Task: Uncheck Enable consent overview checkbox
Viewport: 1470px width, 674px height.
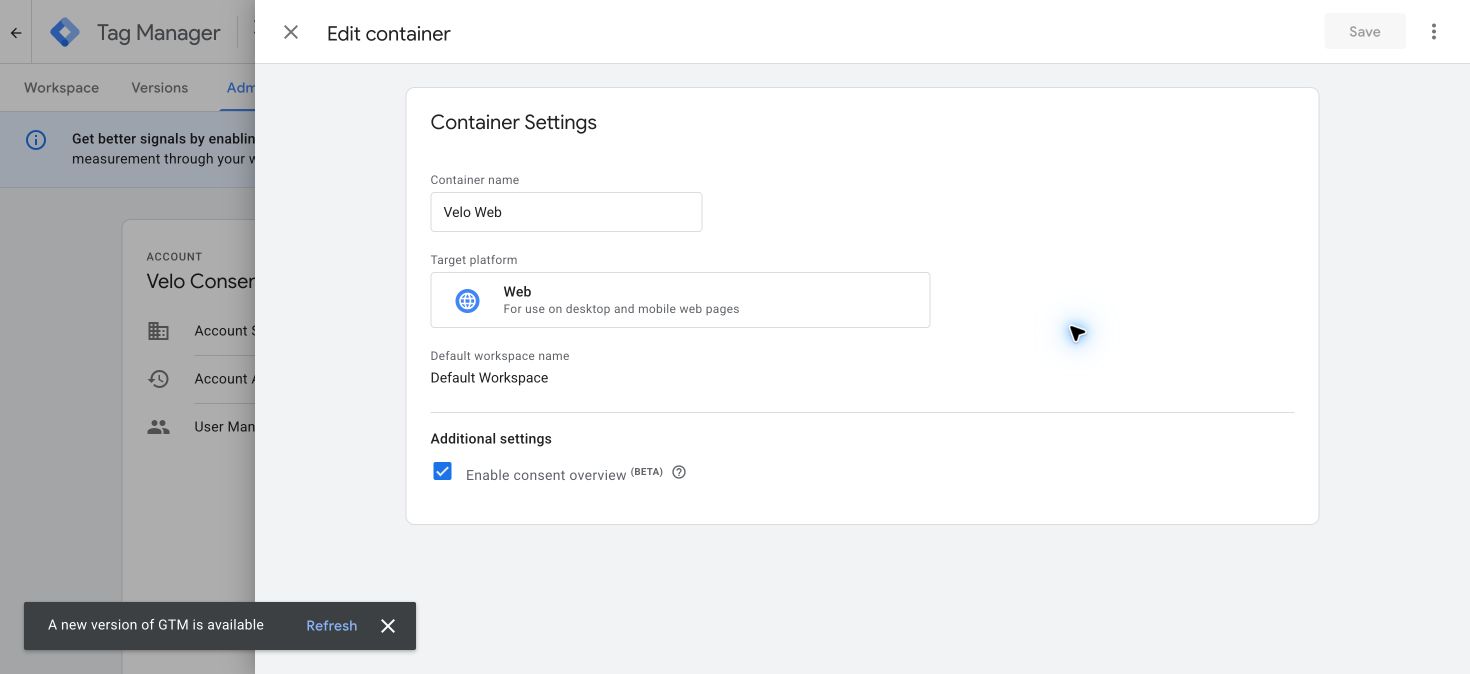Action: click(442, 471)
